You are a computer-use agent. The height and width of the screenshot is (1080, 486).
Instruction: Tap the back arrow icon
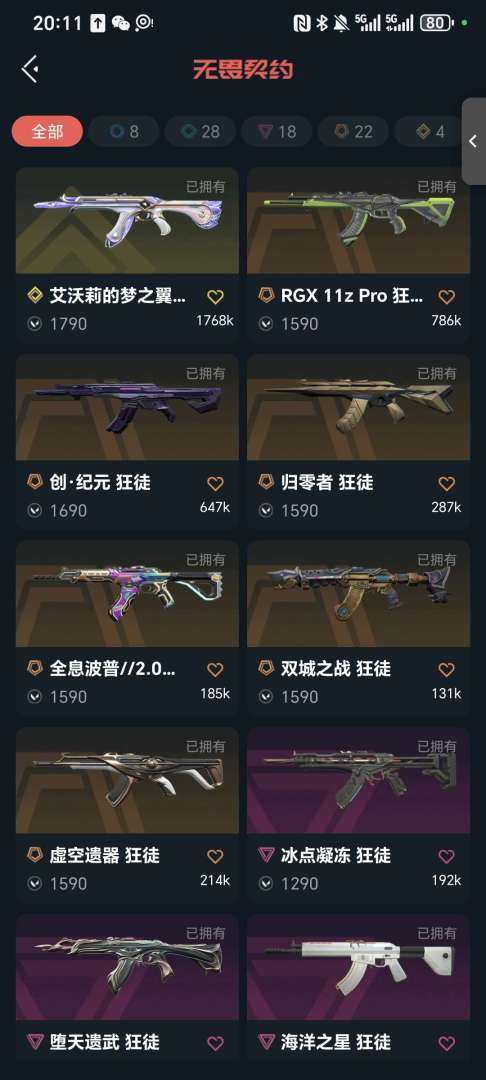29,69
